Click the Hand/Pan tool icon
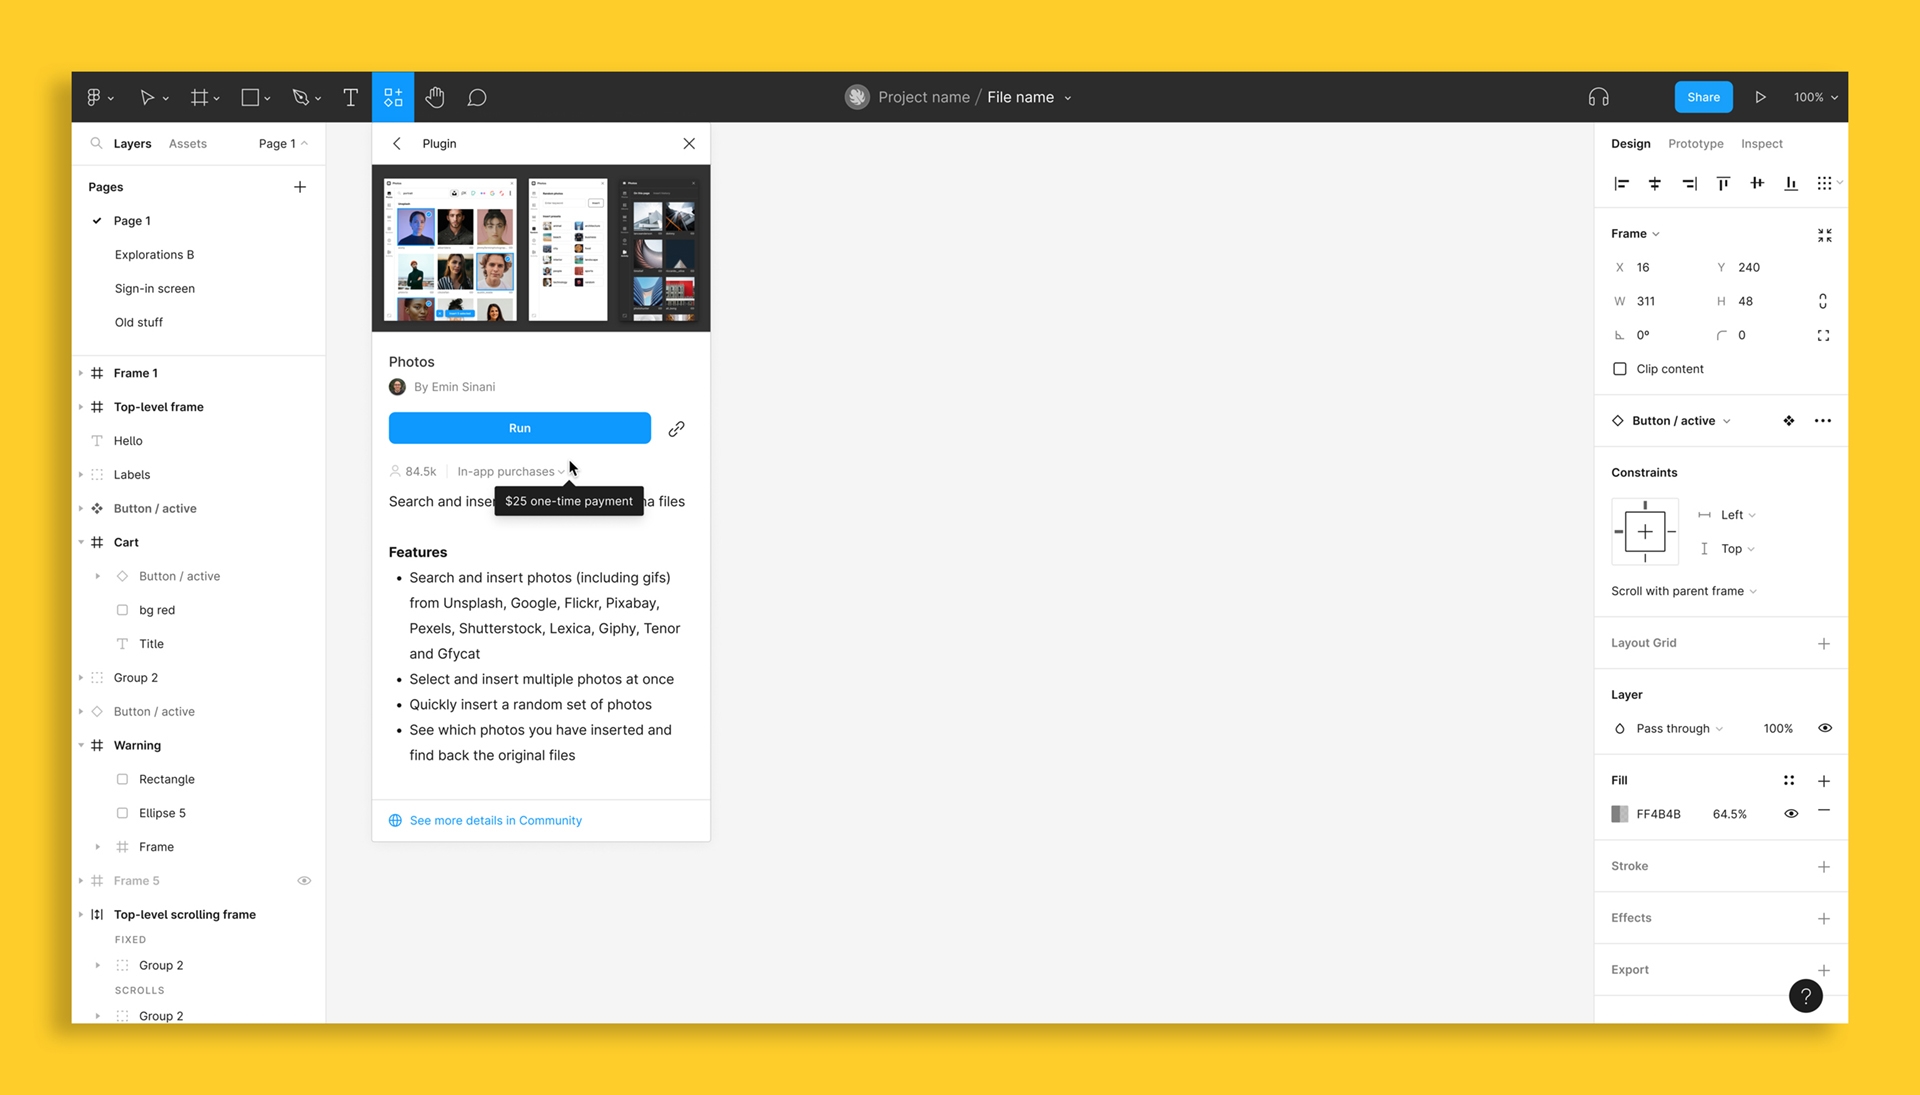The height and width of the screenshot is (1095, 1920). (x=434, y=96)
